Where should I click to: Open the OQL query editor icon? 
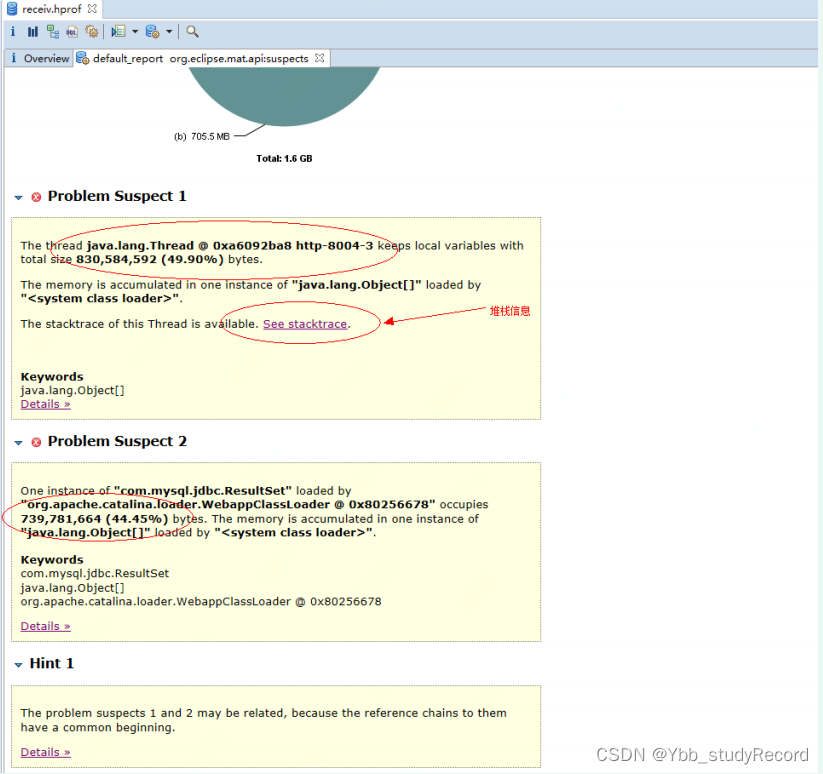pos(72,31)
